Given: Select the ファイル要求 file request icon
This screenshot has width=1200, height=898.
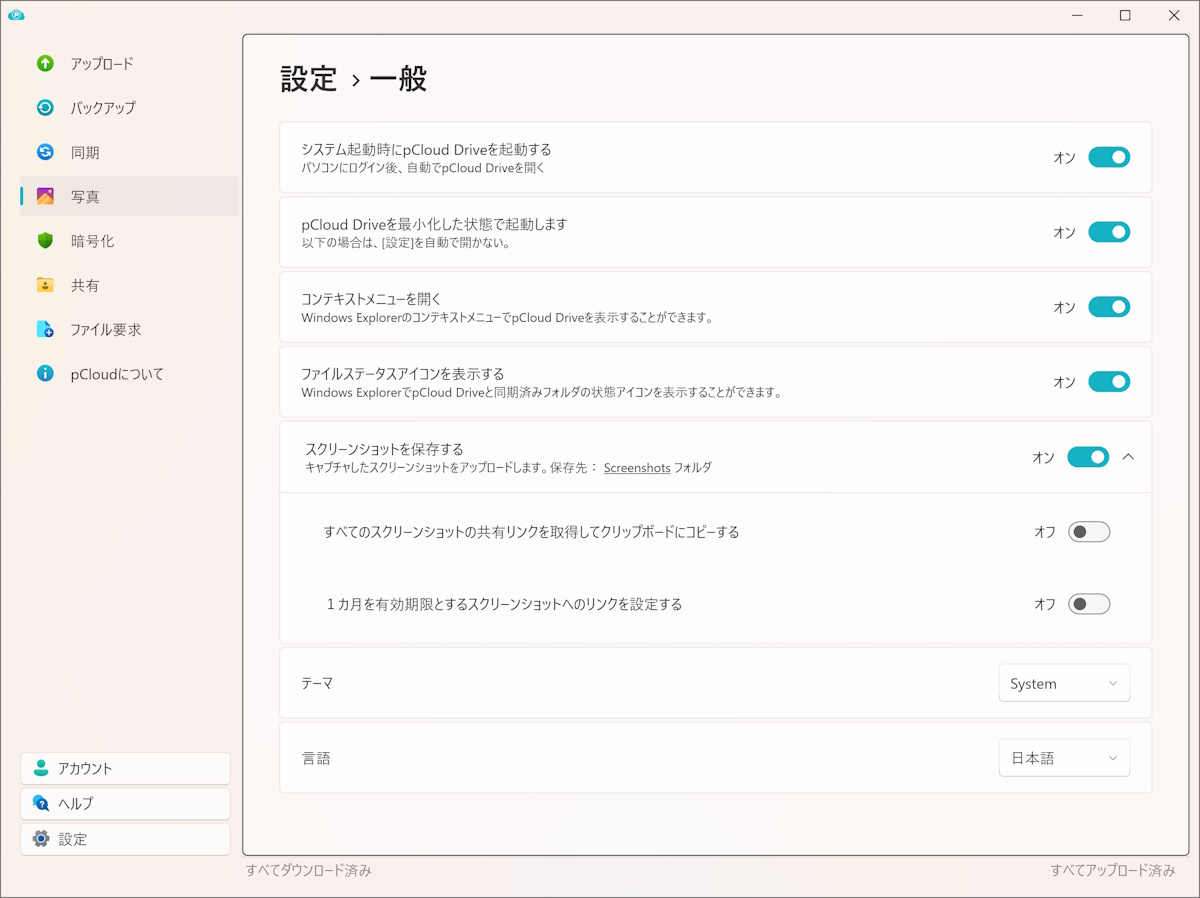Looking at the screenshot, I should [45, 329].
